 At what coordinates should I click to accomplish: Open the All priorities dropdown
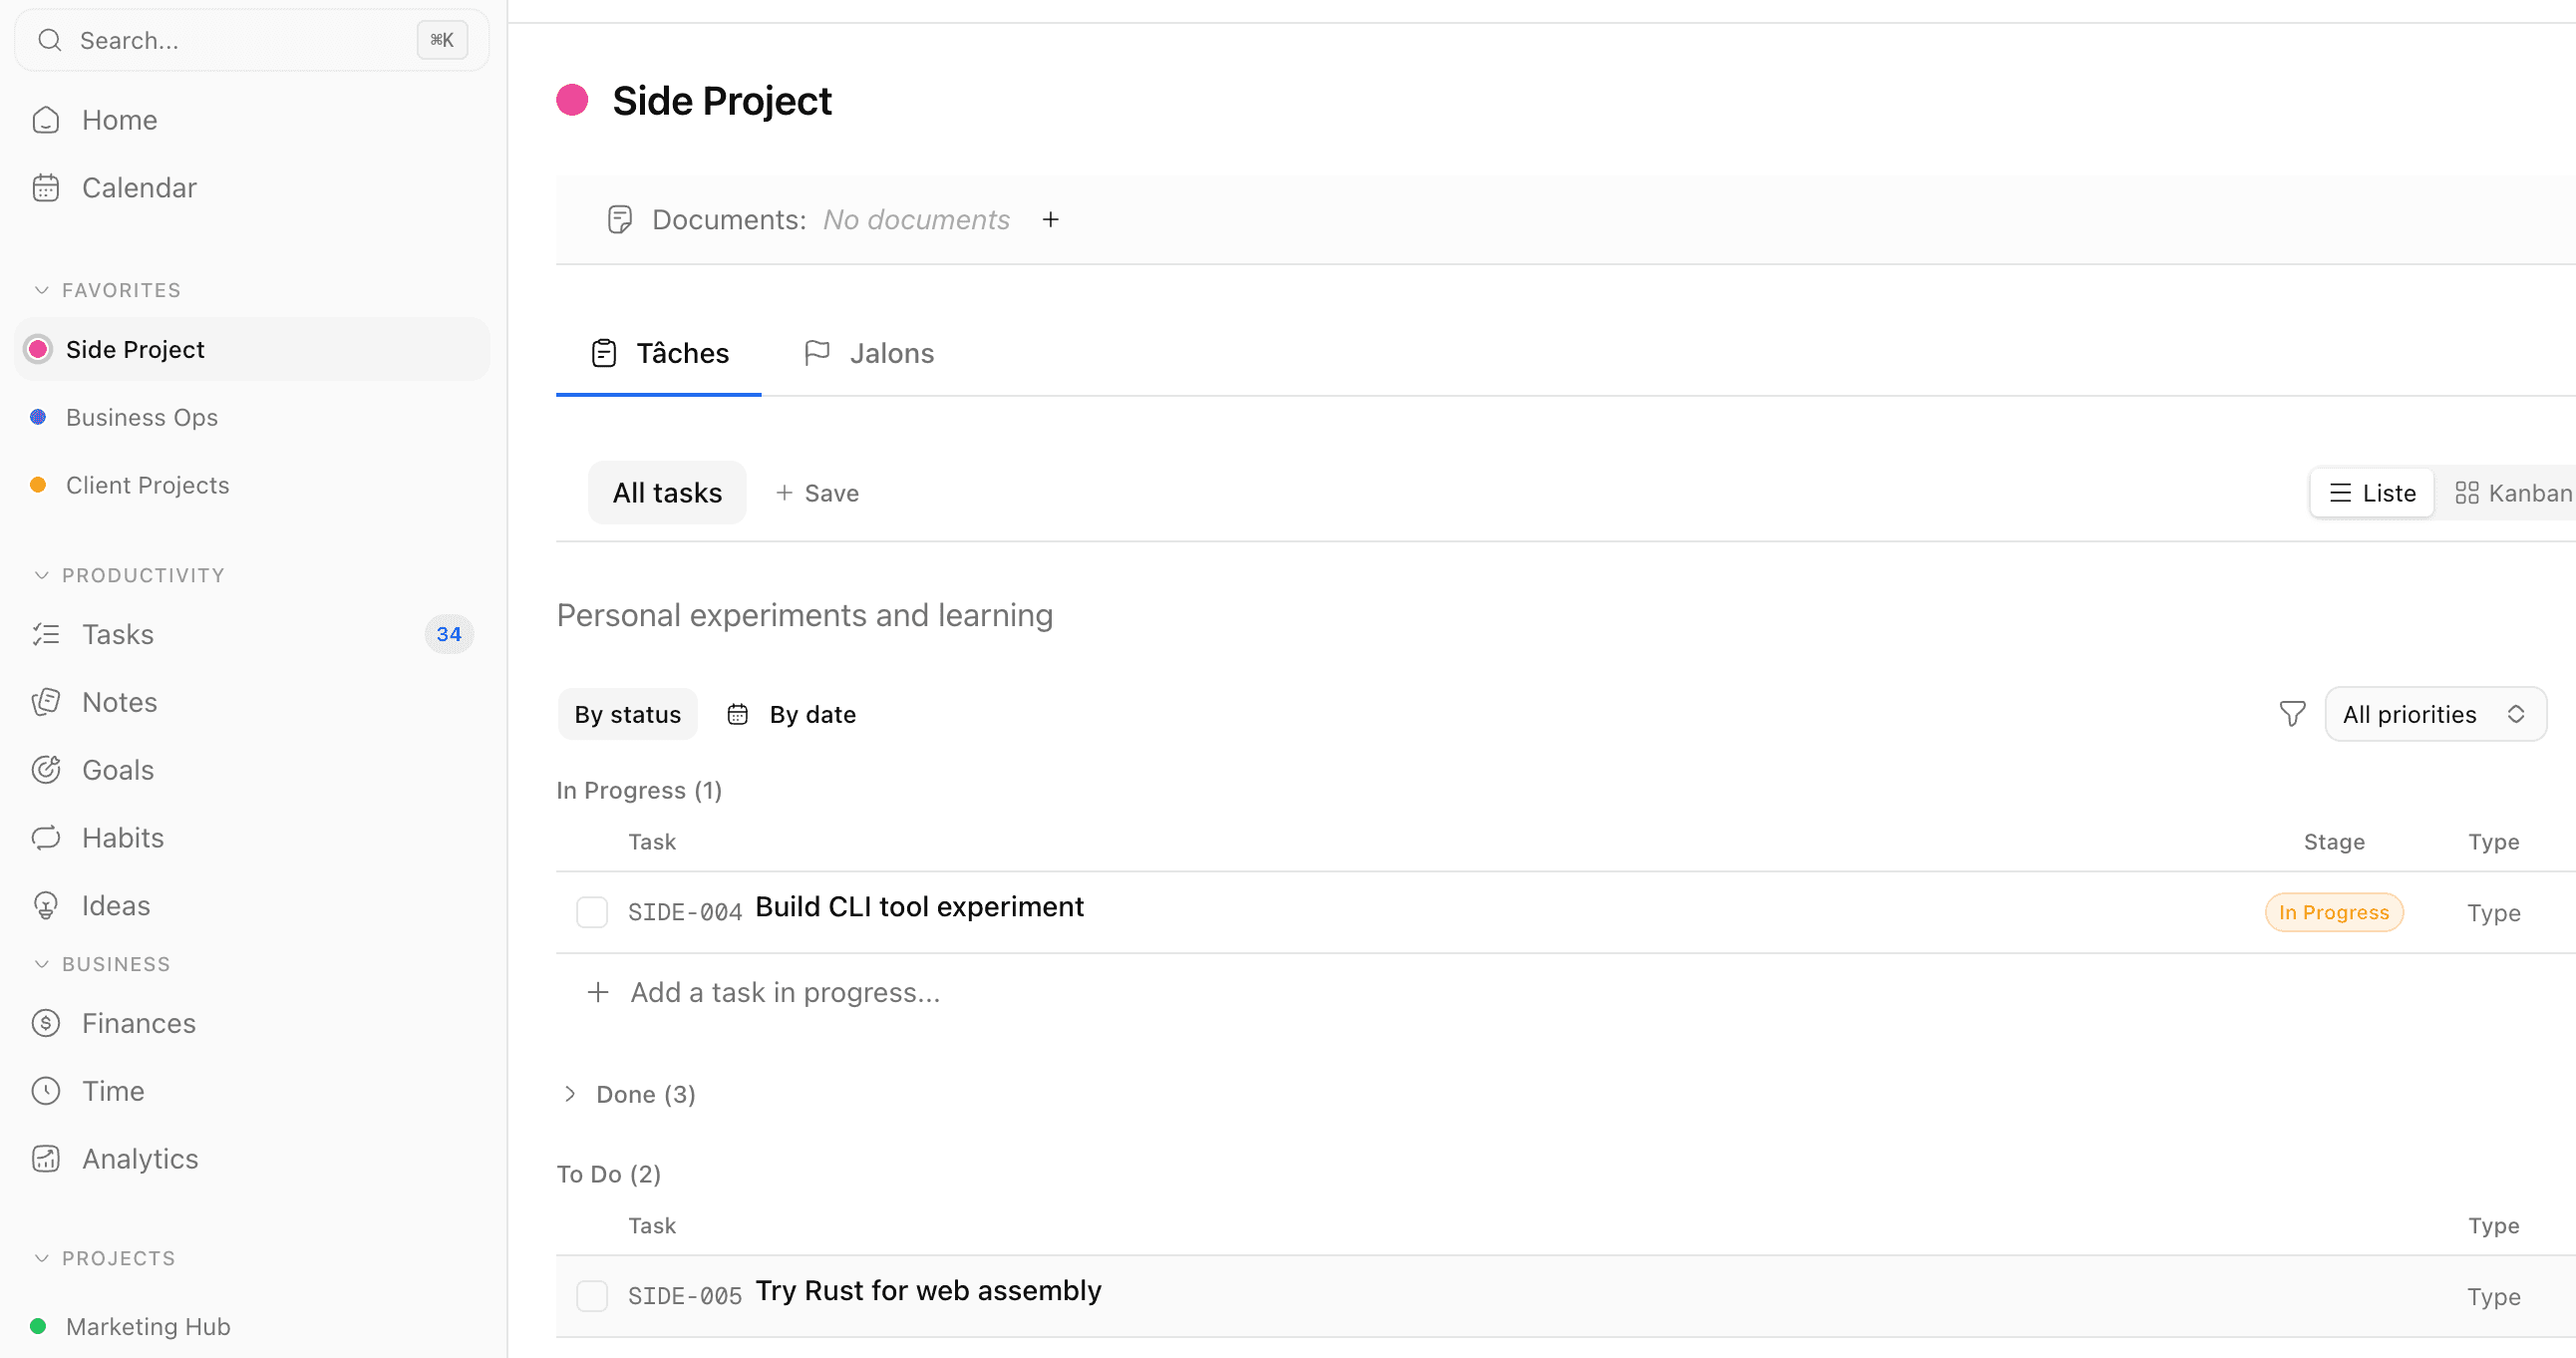[2436, 713]
